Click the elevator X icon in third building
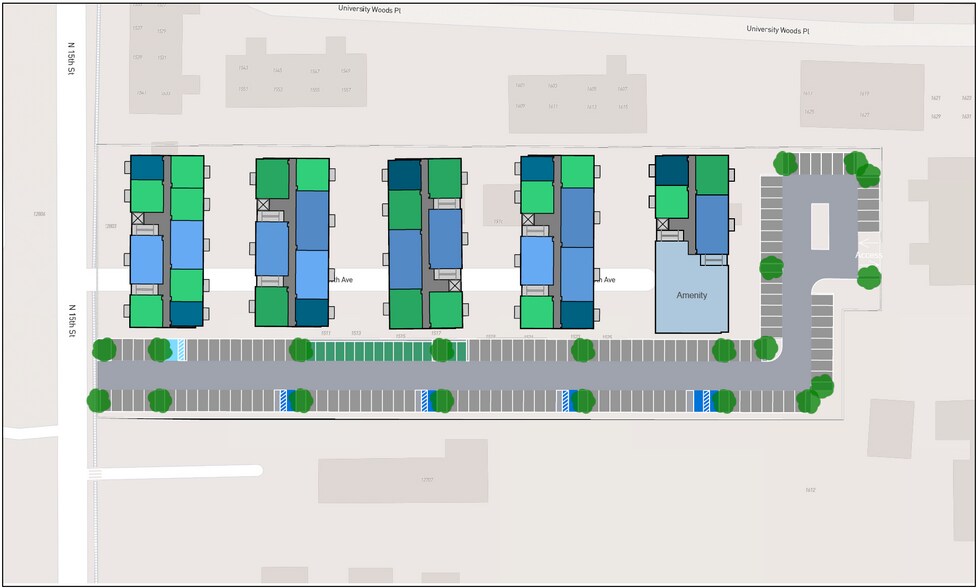Viewport: 978px width, 588px height. tap(455, 284)
